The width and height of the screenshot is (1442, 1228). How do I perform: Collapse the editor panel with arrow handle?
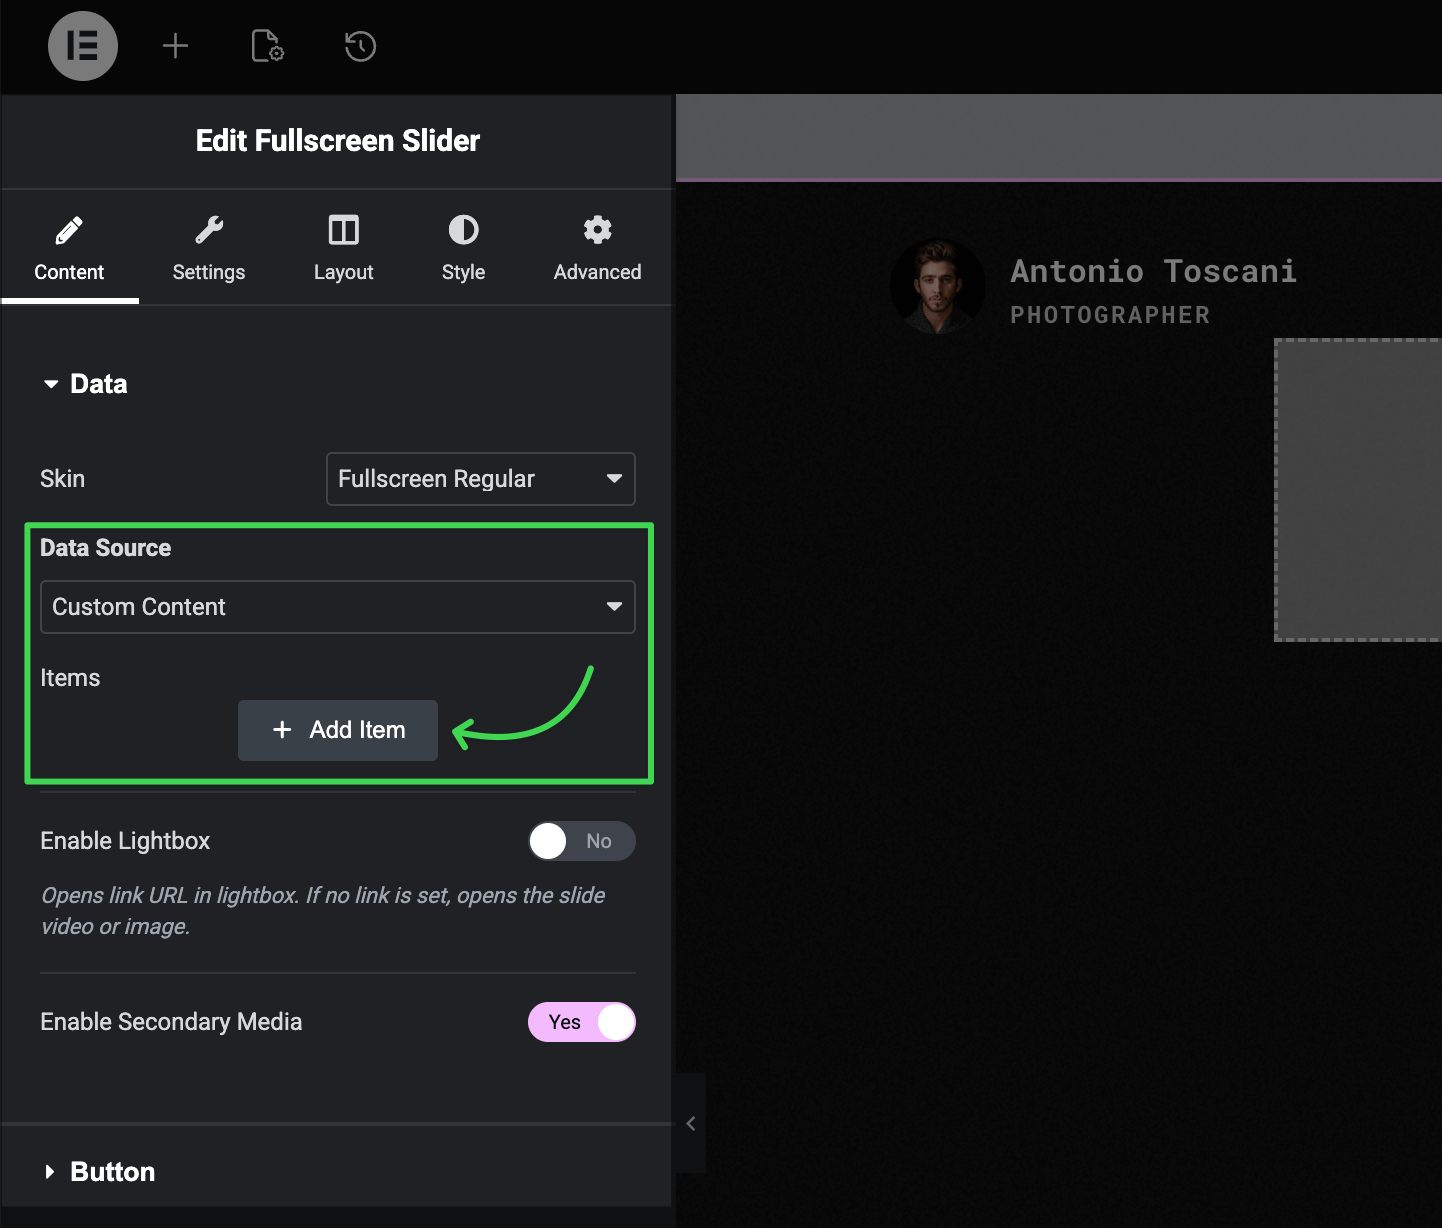tap(690, 1123)
